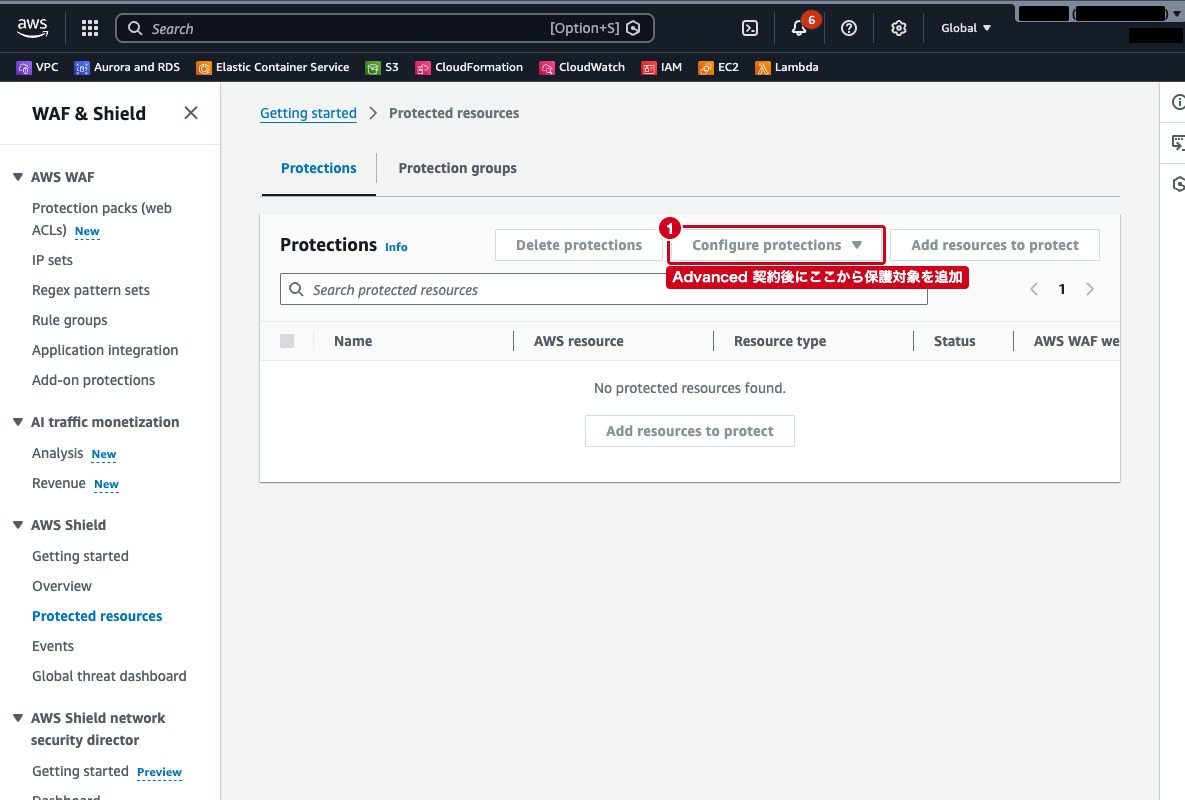This screenshot has width=1185, height=800.
Task: Open the settings gear icon
Action: pyautogui.click(x=899, y=28)
